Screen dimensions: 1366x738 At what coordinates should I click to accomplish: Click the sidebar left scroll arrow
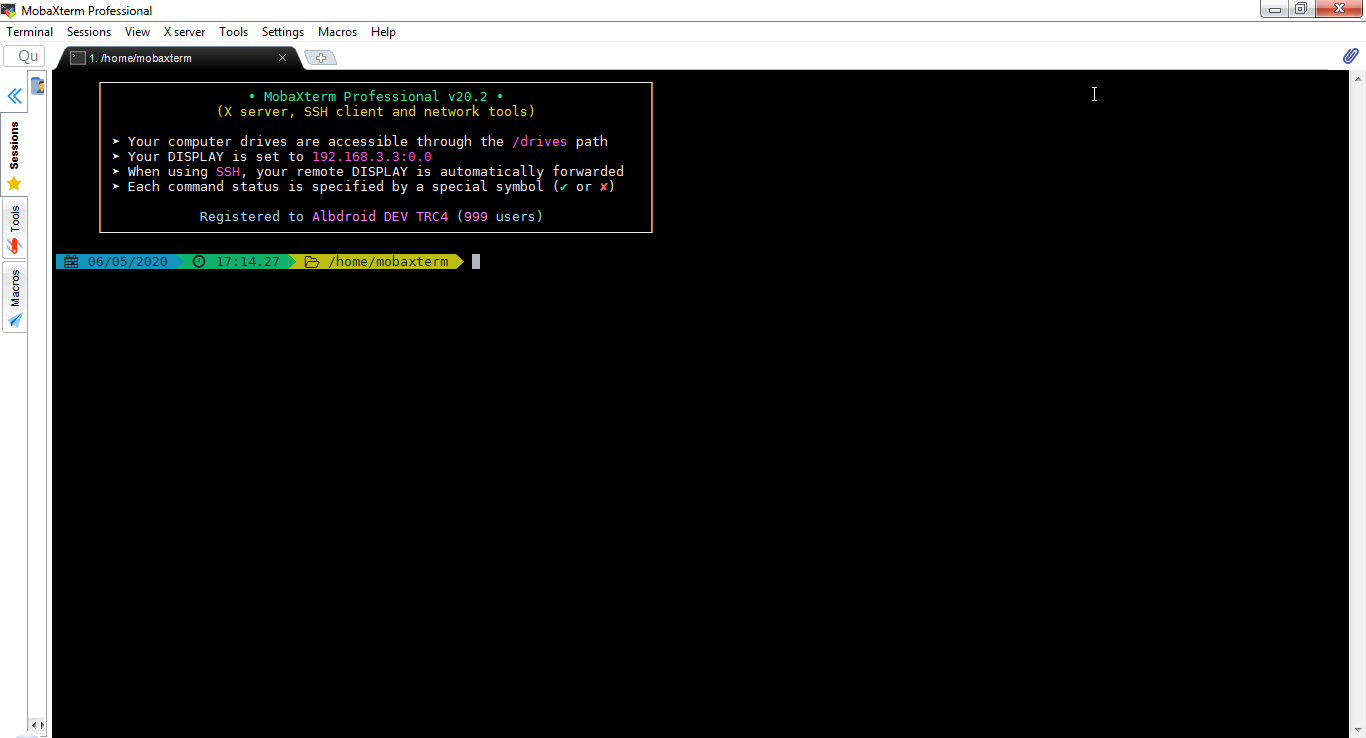[32, 725]
